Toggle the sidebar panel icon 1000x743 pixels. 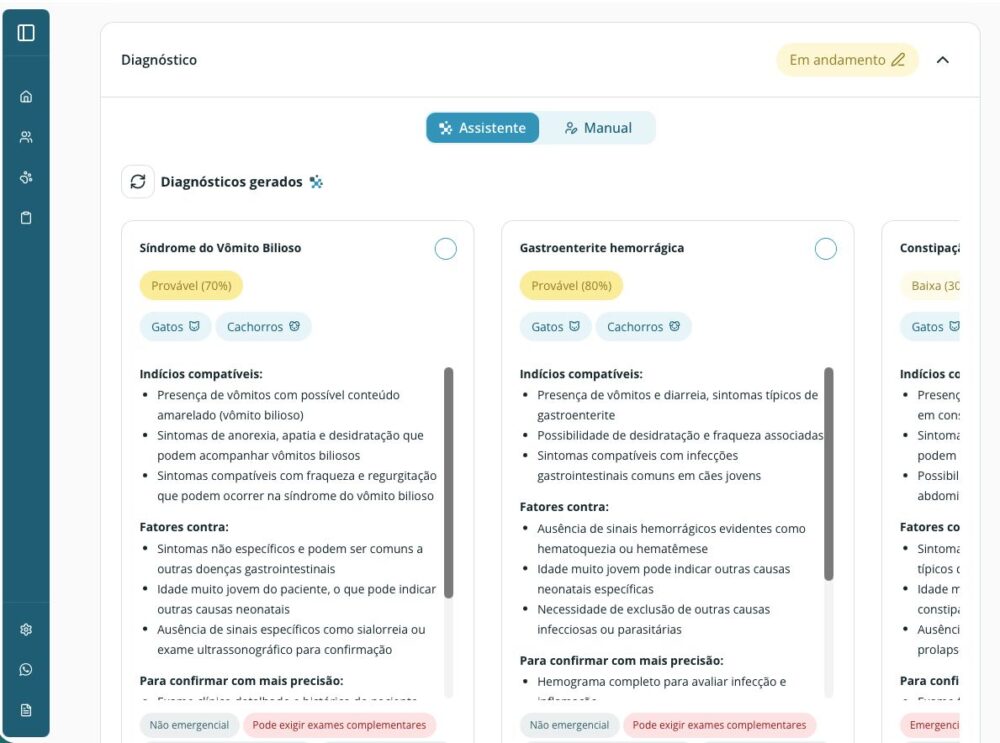26,33
